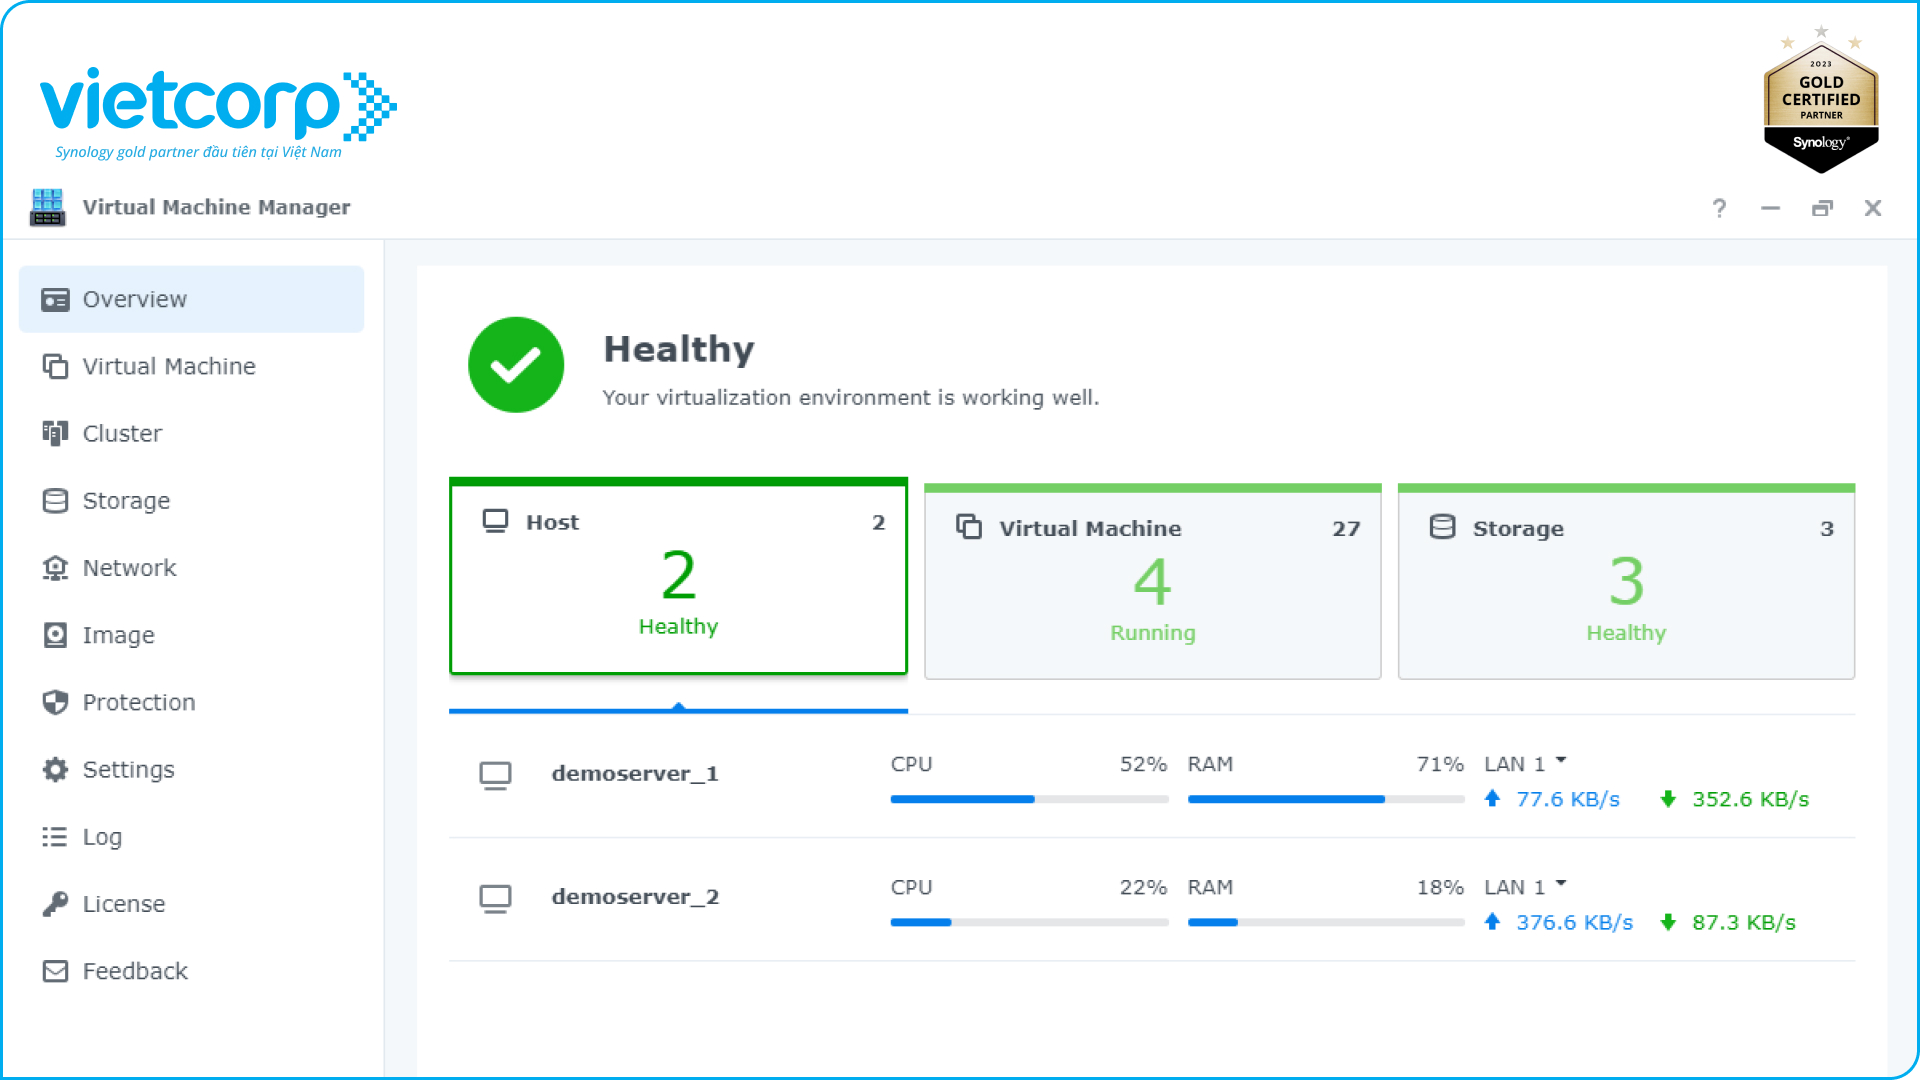Viewport: 1920px width, 1080px height.
Task: Select the Host summary card
Action: tap(678, 578)
